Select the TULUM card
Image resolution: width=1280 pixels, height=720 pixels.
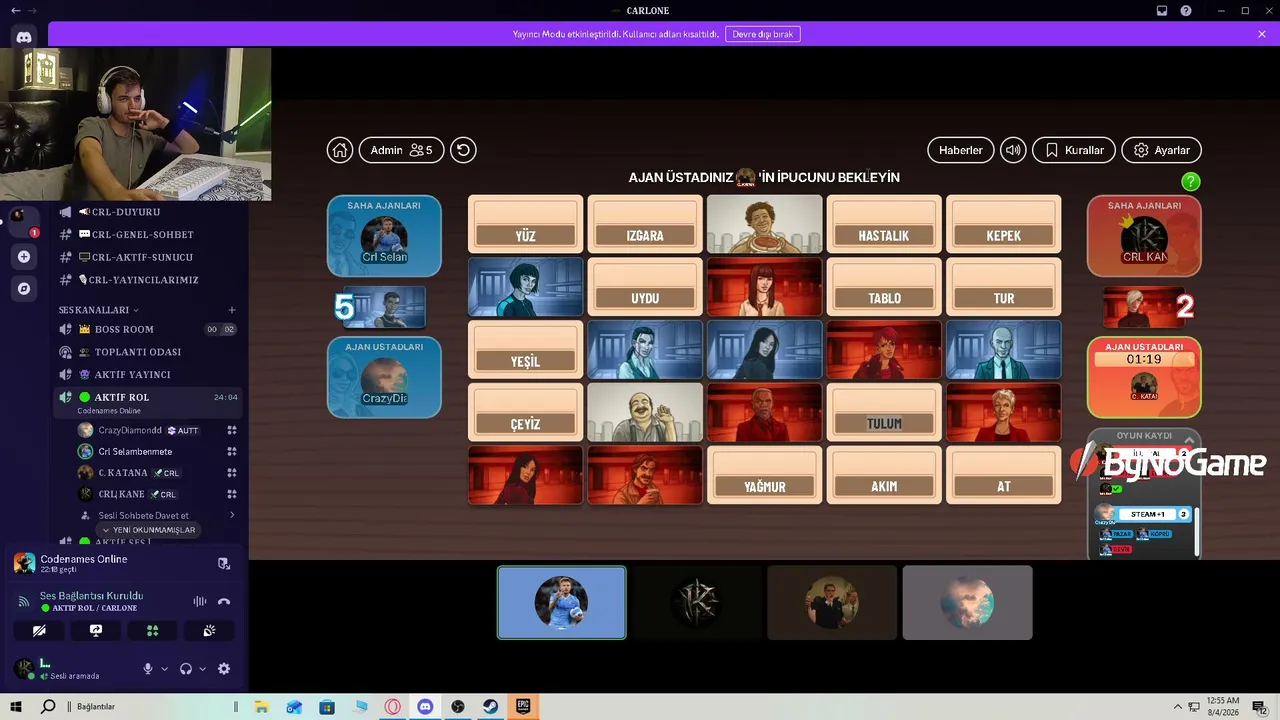(884, 413)
